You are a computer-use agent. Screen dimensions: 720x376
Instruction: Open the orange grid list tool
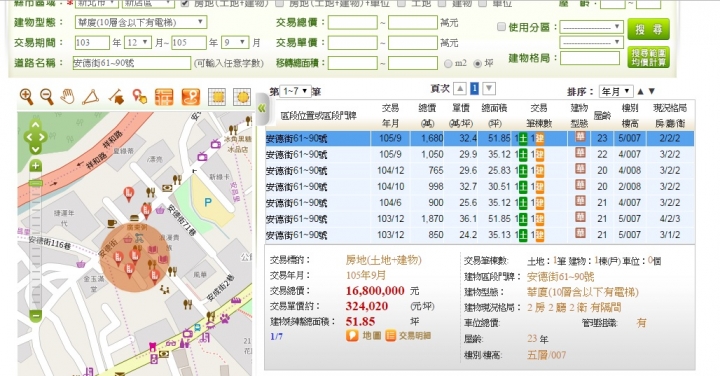pos(164,97)
